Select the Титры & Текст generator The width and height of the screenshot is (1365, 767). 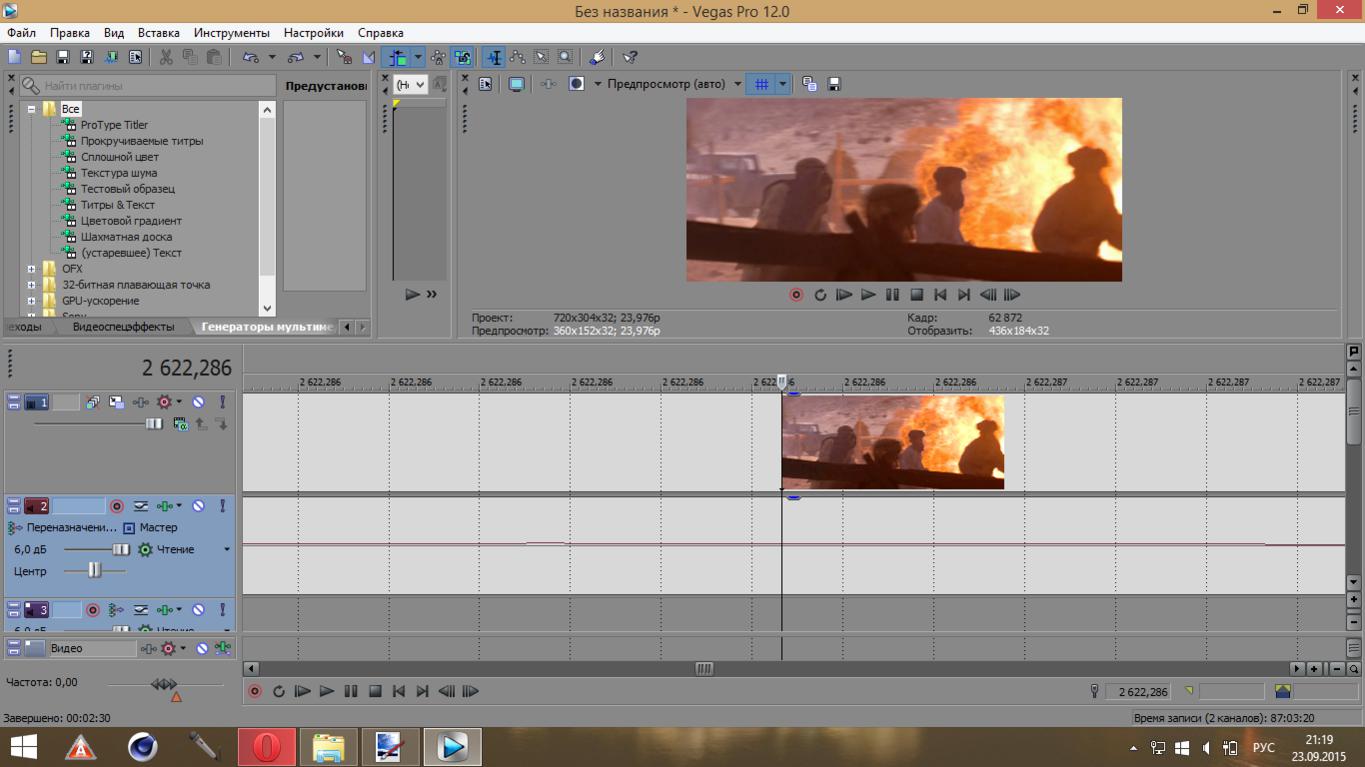[x=117, y=205]
